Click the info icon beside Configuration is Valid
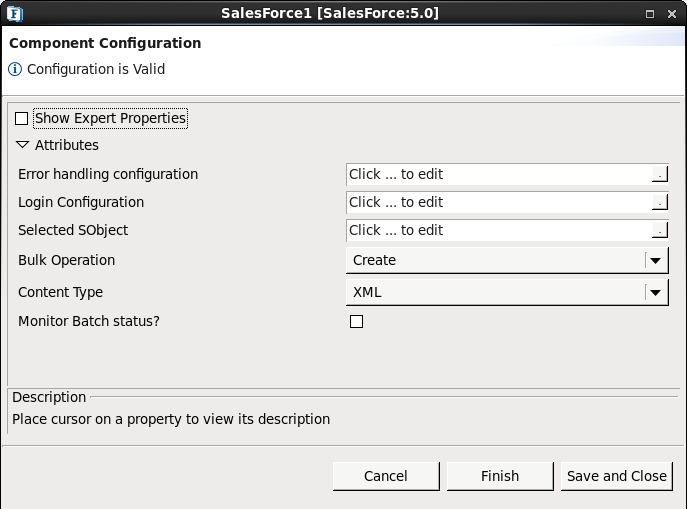The image size is (687, 509). 15,70
